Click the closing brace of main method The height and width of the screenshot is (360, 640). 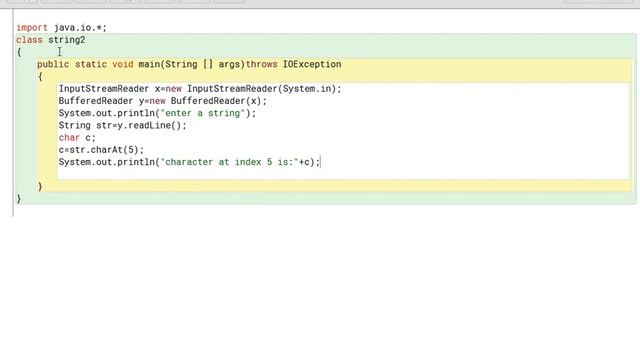pos(40,187)
